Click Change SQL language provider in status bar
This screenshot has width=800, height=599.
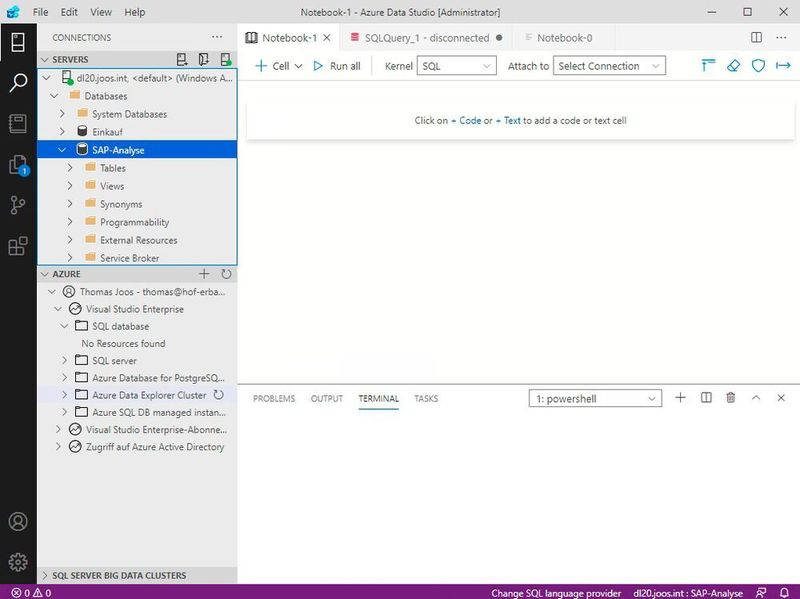(x=557, y=591)
